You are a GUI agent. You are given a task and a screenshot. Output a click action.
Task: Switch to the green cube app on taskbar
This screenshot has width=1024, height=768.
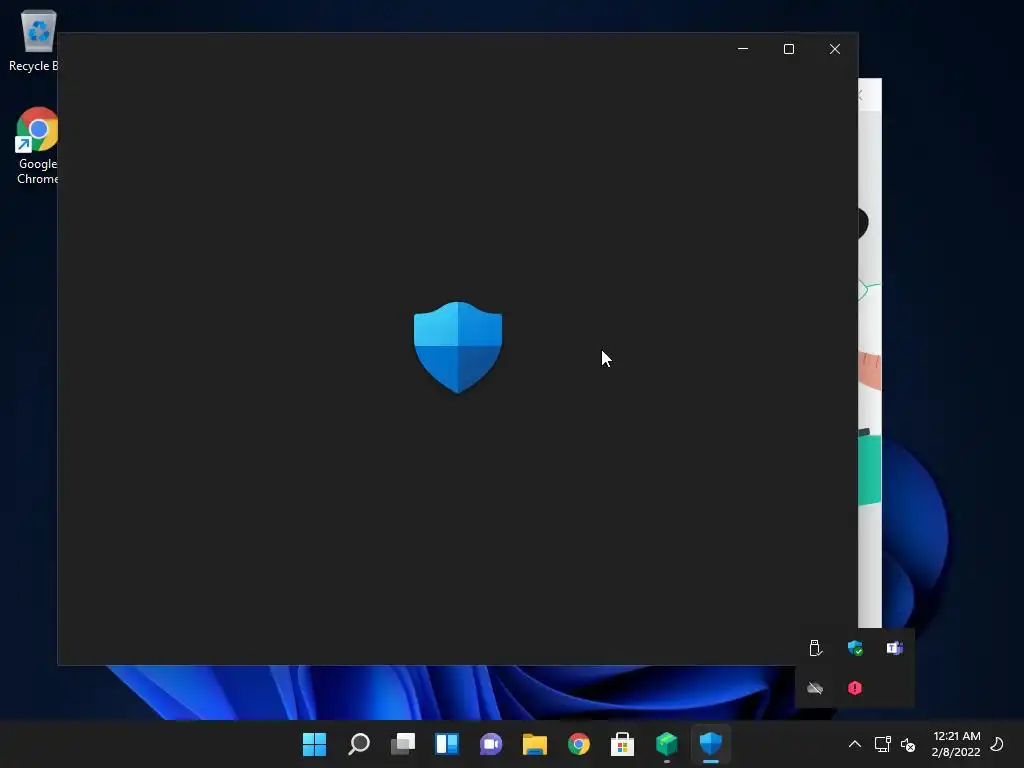666,744
